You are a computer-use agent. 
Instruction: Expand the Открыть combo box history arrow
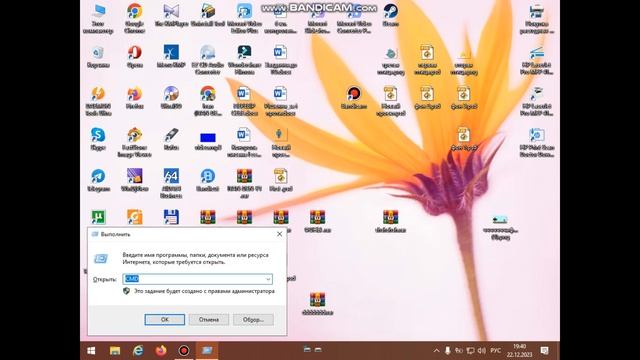pyautogui.click(x=268, y=279)
